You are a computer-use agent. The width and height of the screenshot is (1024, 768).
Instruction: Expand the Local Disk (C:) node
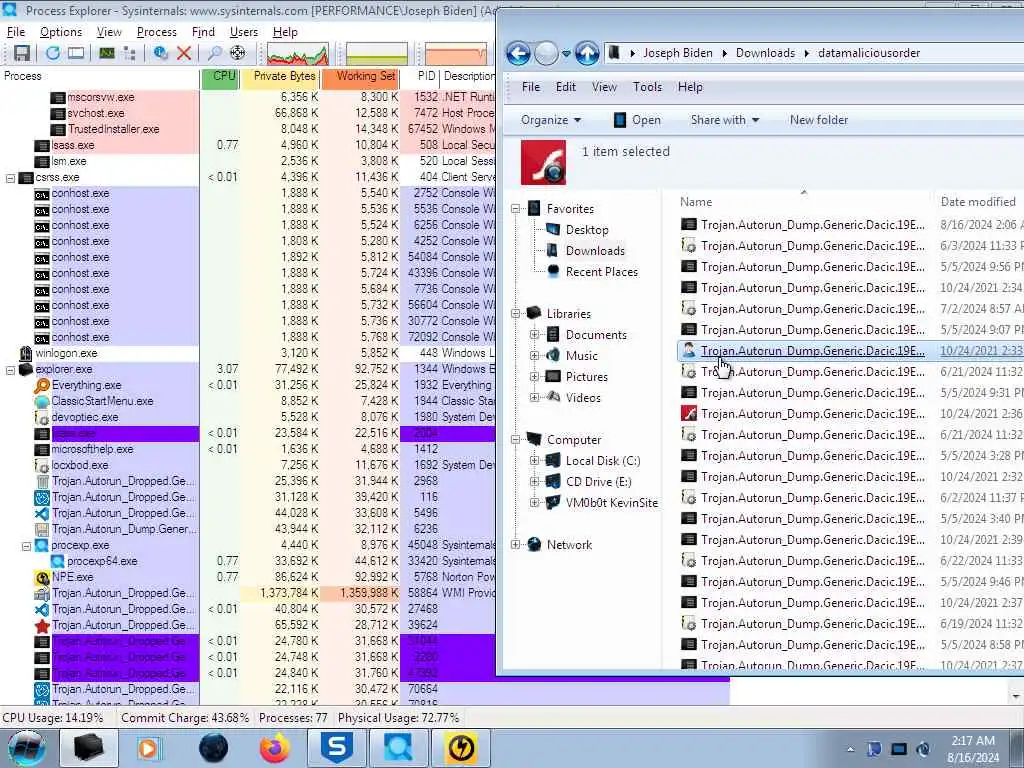click(534, 461)
